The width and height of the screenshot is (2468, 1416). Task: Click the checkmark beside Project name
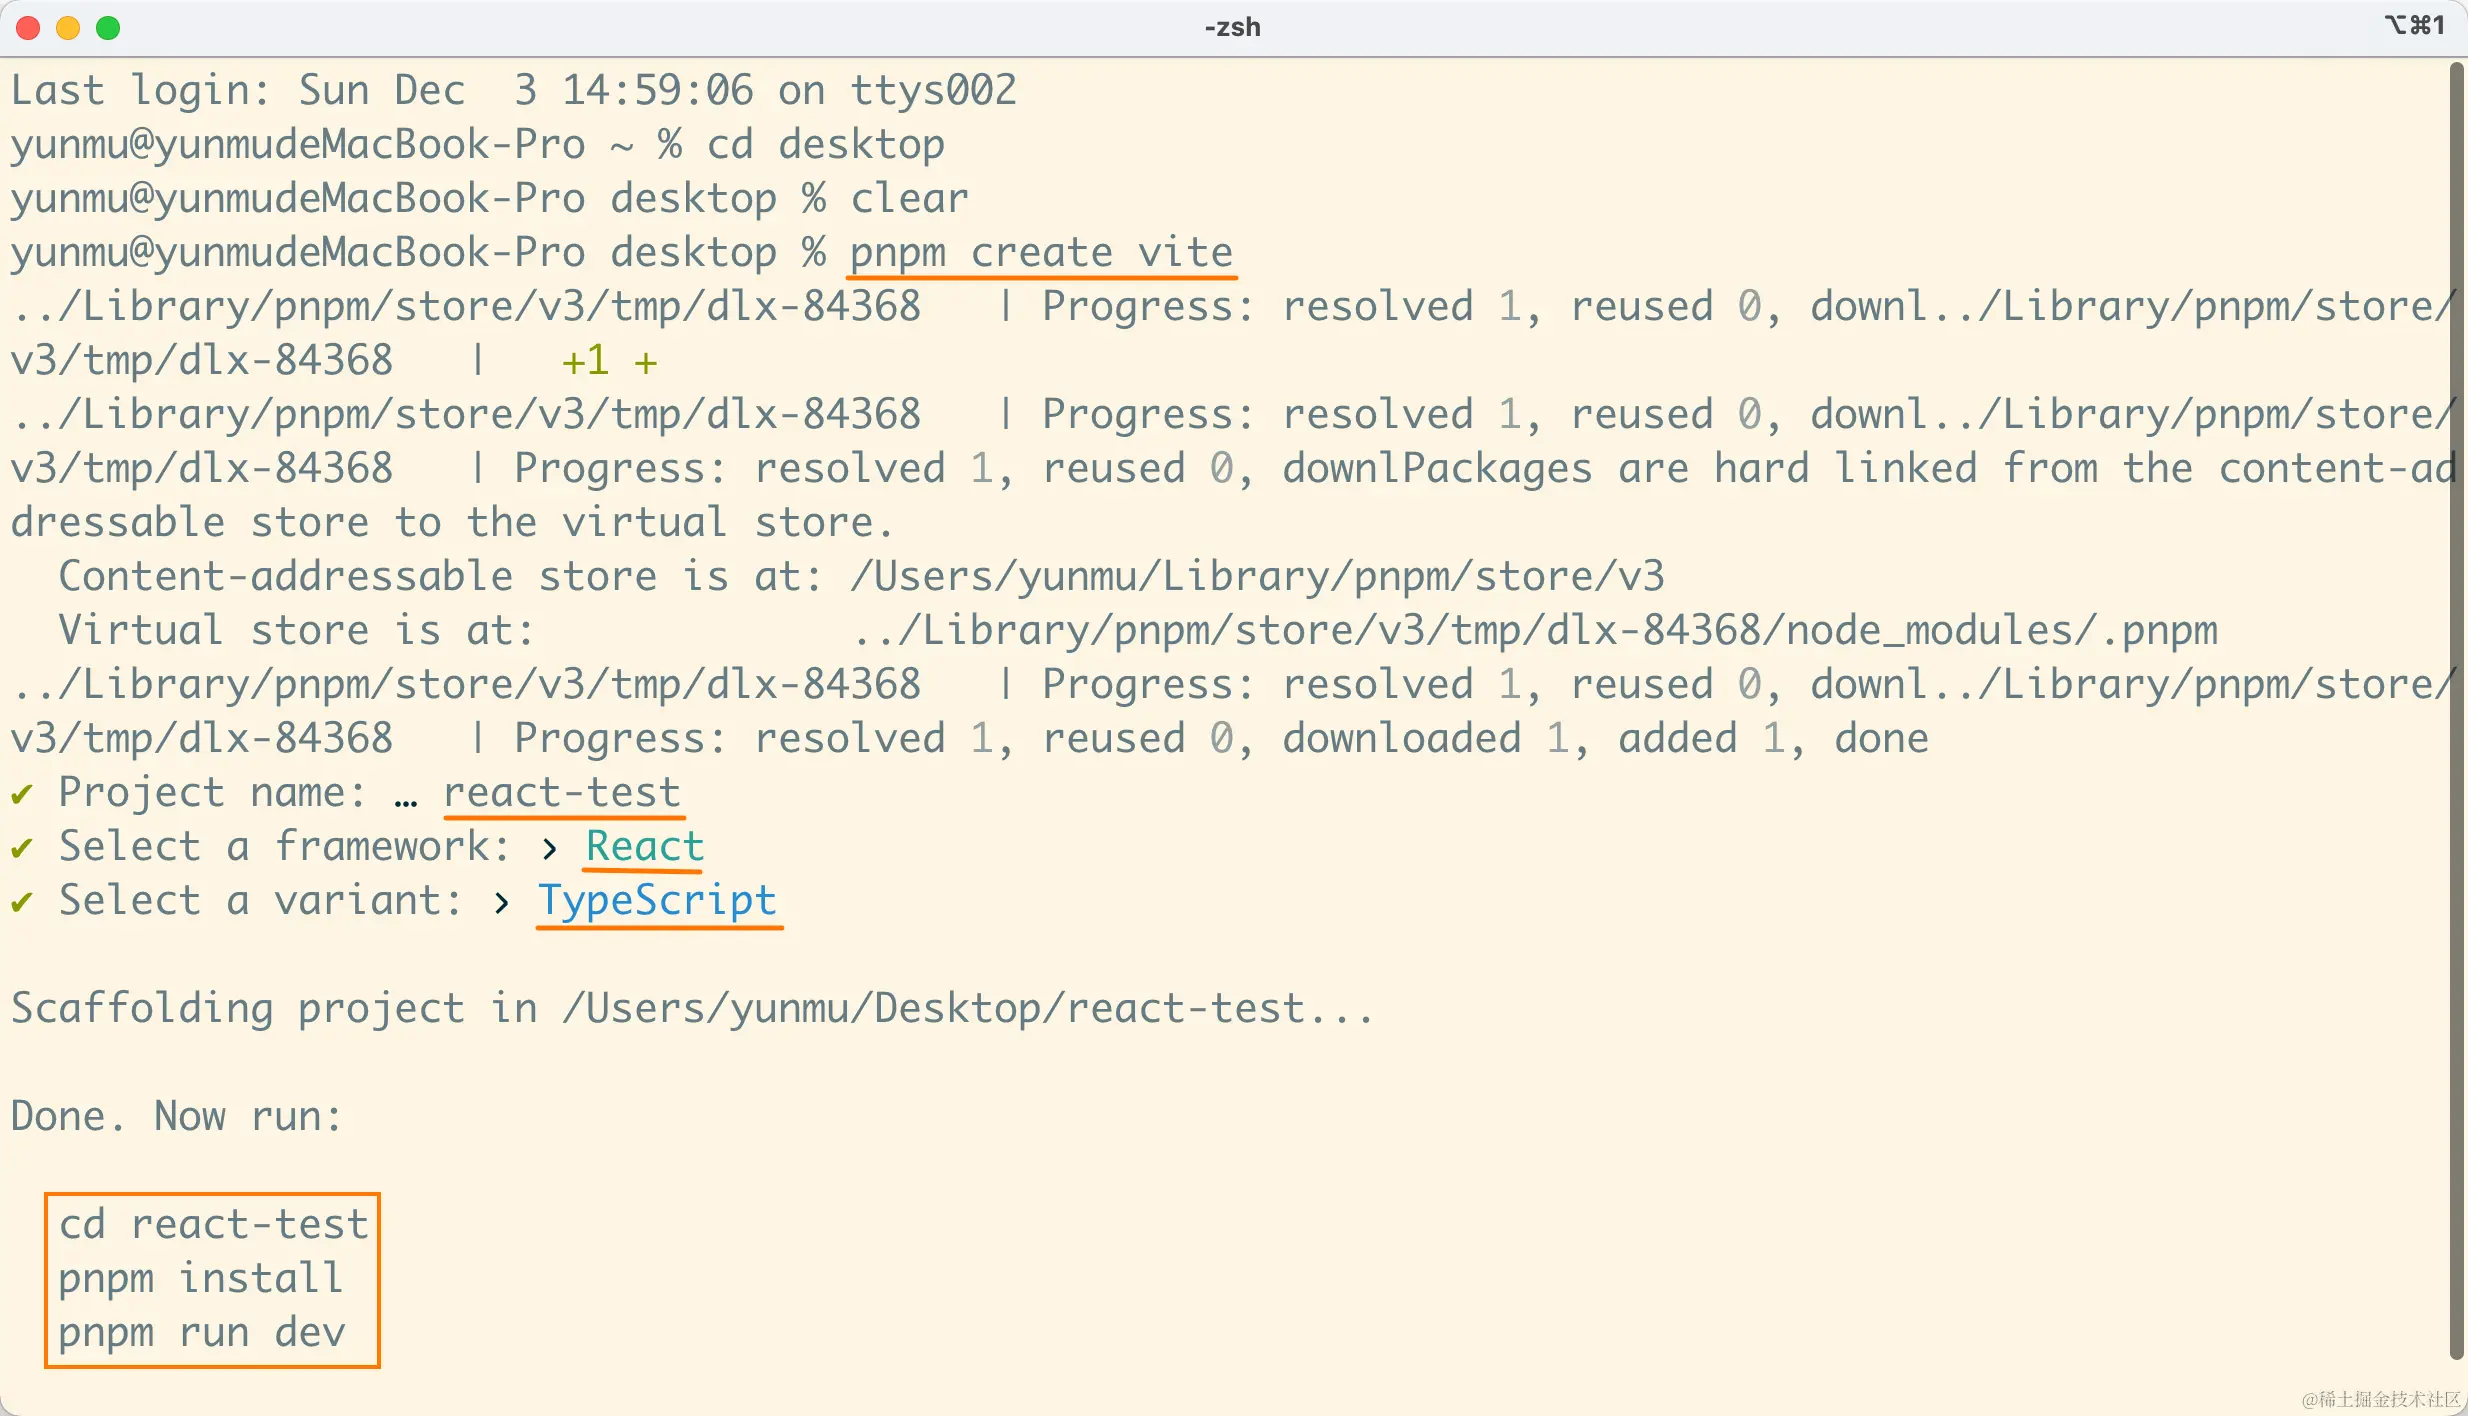click(x=22, y=794)
